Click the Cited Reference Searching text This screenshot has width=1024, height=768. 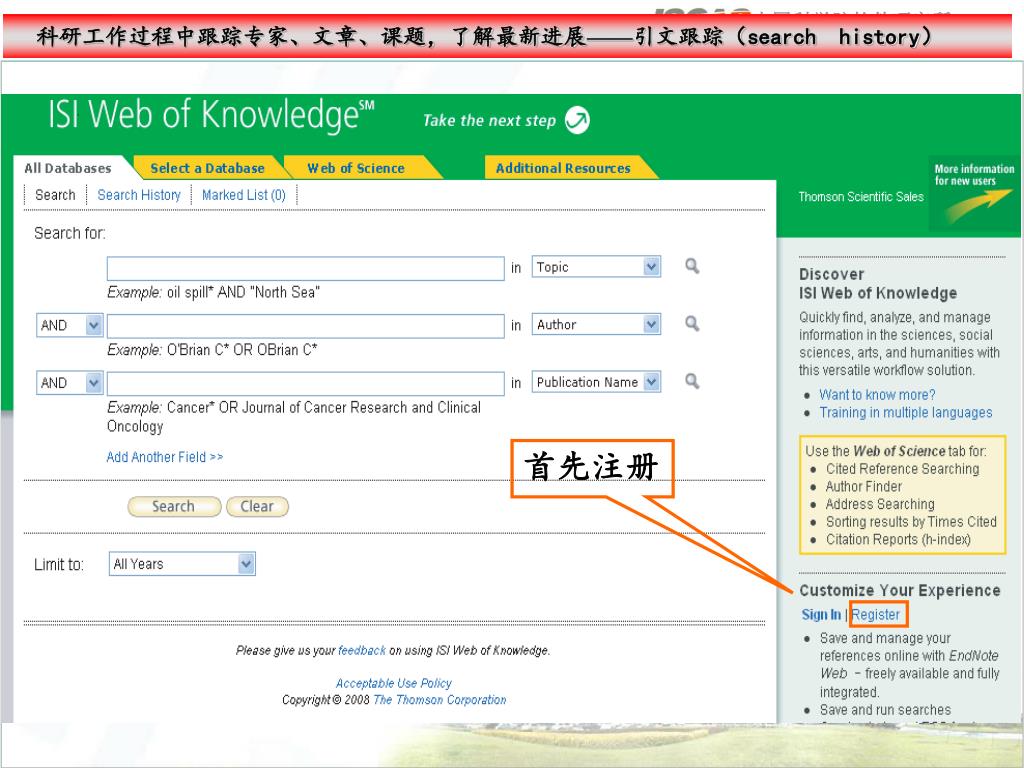pos(903,469)
